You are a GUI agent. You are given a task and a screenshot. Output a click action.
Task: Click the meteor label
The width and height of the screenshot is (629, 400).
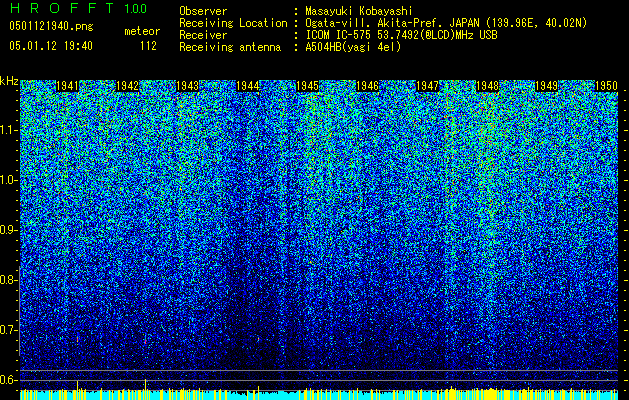(142, 31)
